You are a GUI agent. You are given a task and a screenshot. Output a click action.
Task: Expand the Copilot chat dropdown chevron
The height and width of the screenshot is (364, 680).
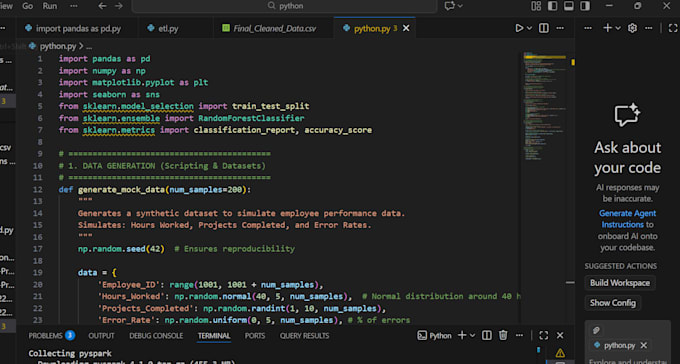(x=460, y=6)
